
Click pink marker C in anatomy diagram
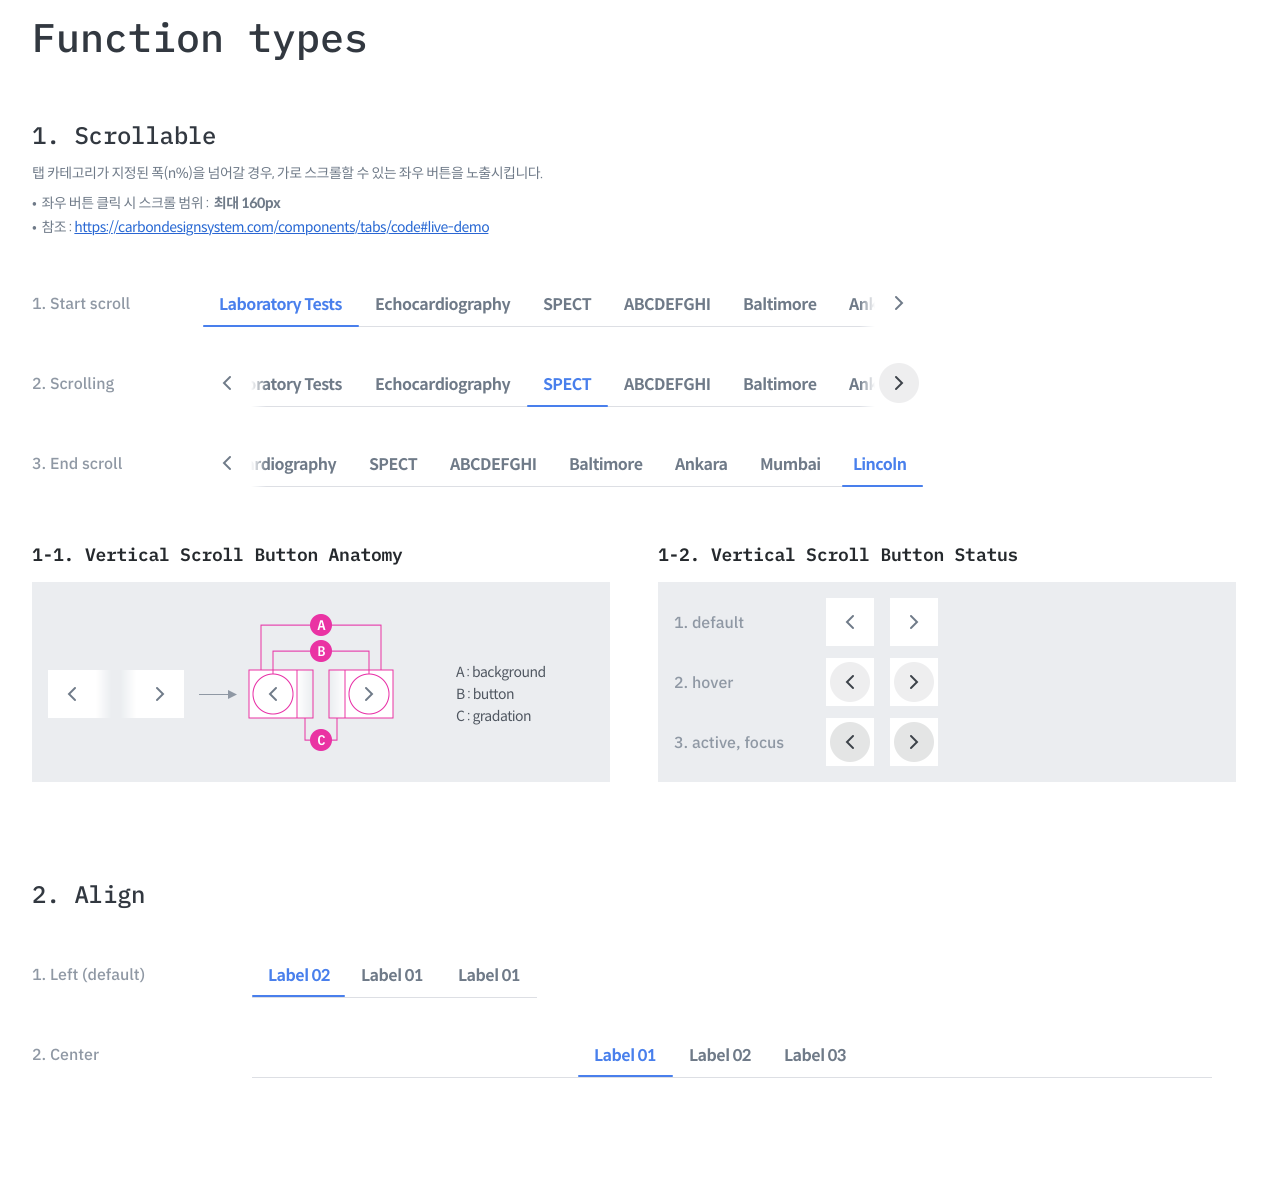tap(321, 740)
